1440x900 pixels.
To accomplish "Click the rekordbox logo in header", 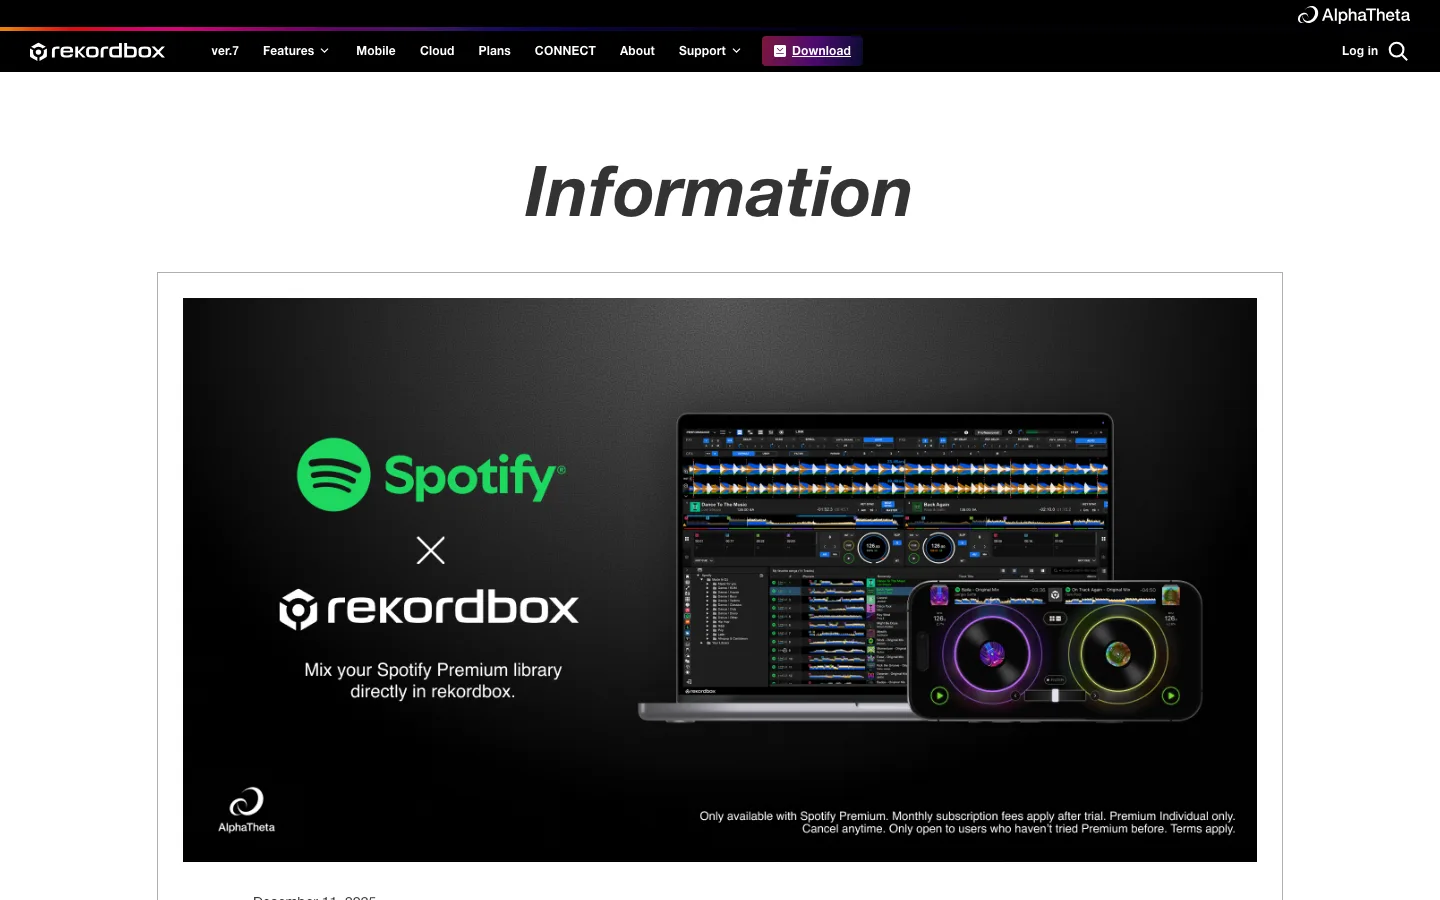I will click(x=97, y=51).
